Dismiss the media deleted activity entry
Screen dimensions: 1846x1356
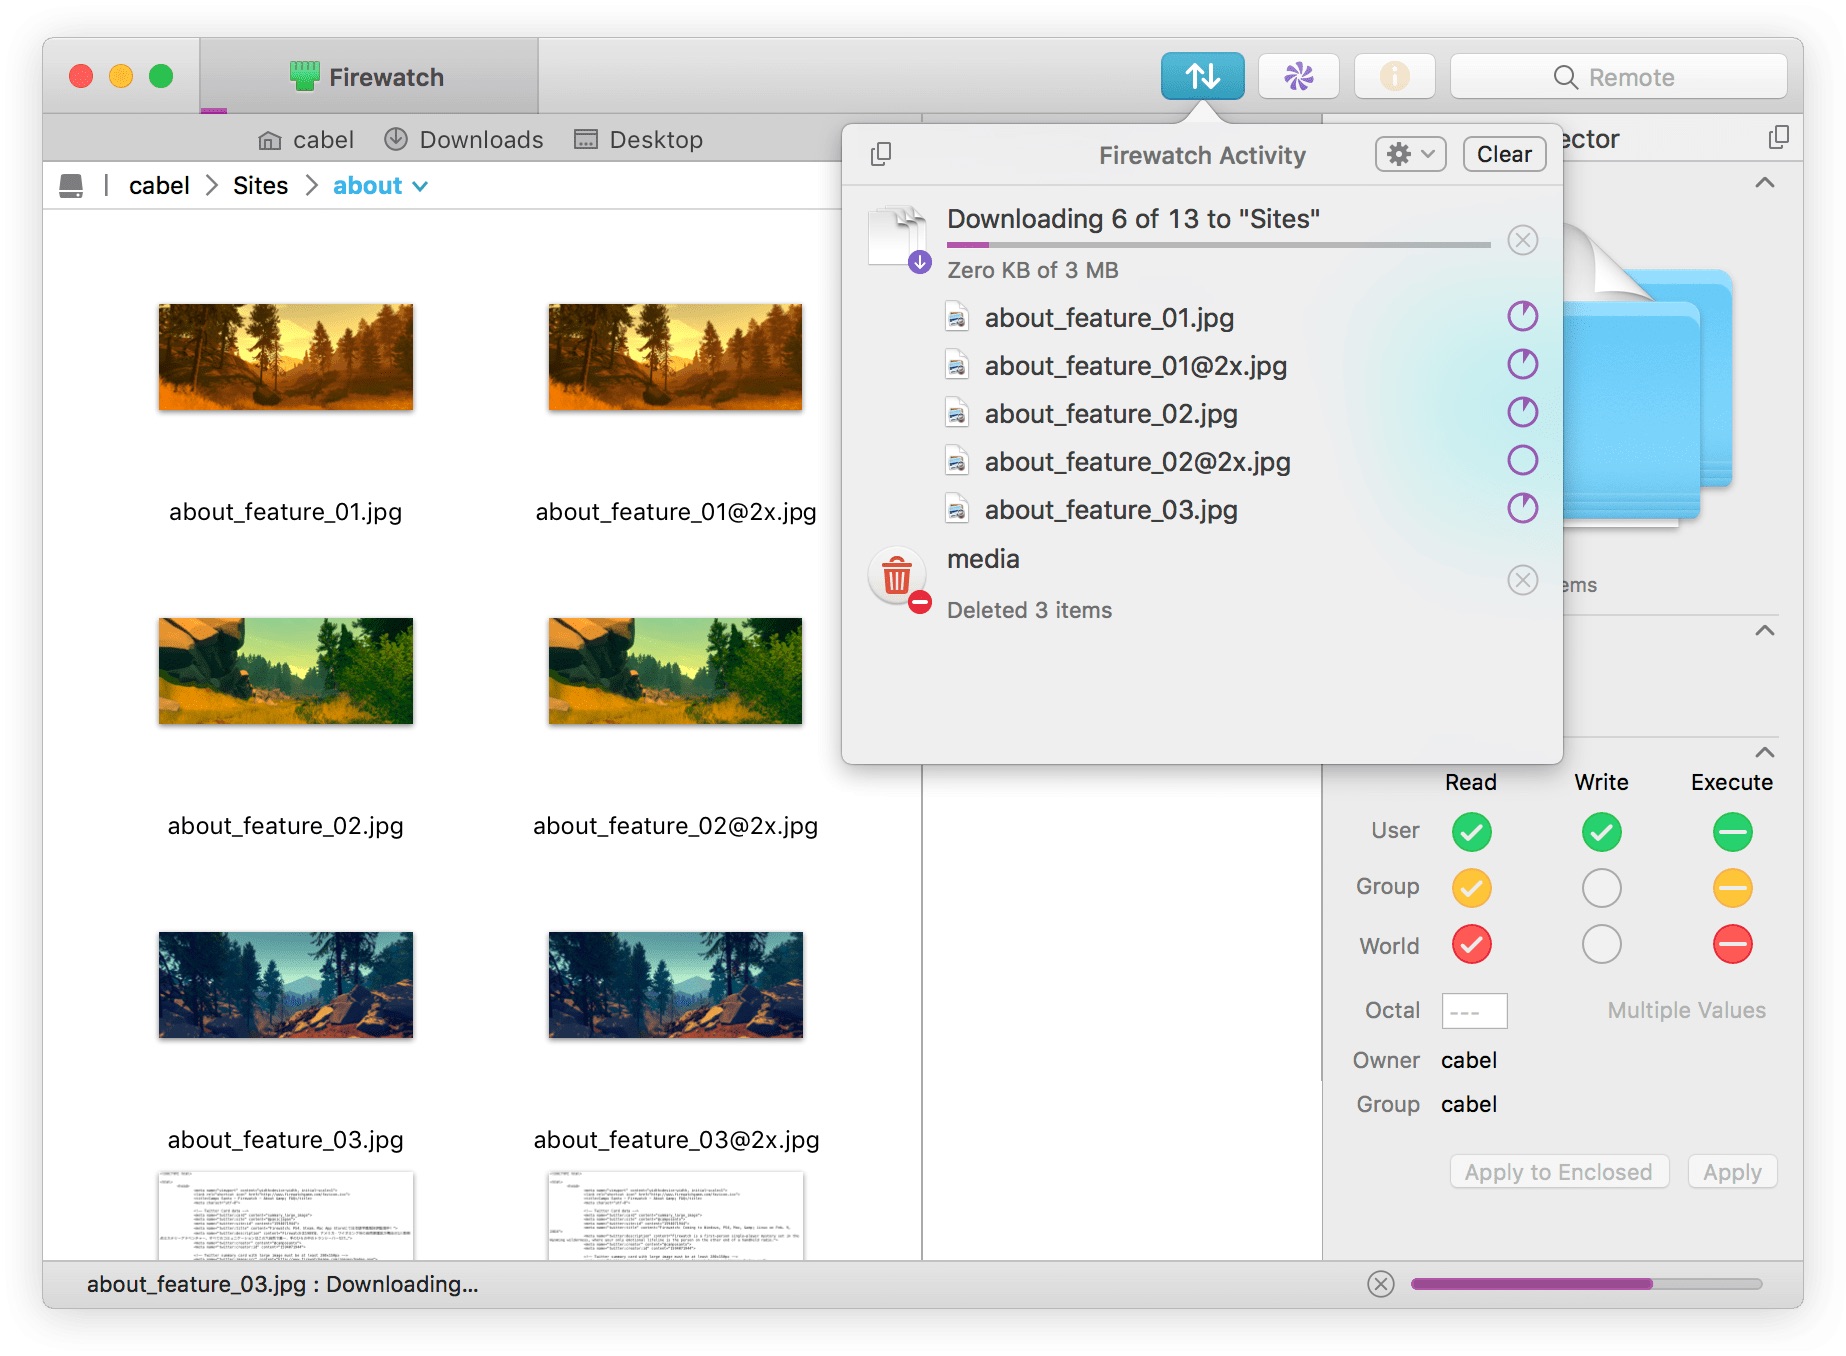pyautogui.click(x=1522, y=580)
